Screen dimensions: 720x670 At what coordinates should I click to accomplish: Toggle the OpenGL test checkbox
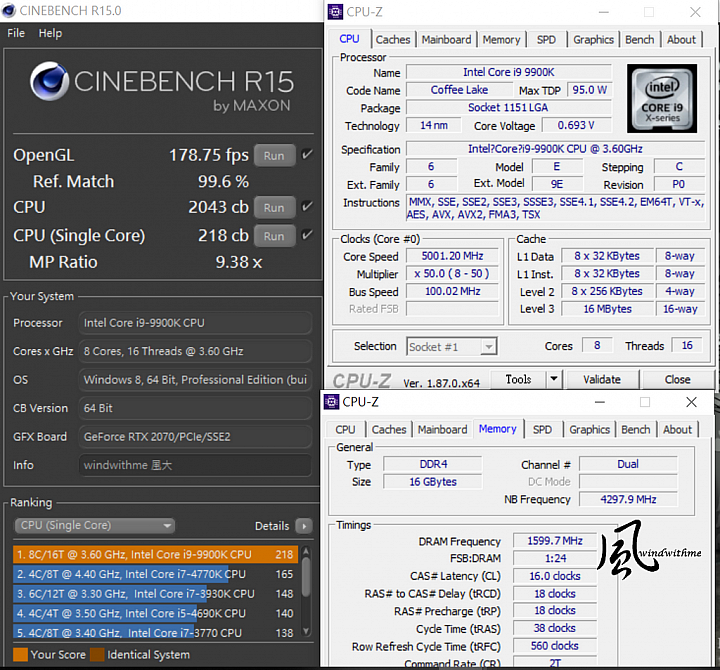pyautogui.click(x=307, y=155)
